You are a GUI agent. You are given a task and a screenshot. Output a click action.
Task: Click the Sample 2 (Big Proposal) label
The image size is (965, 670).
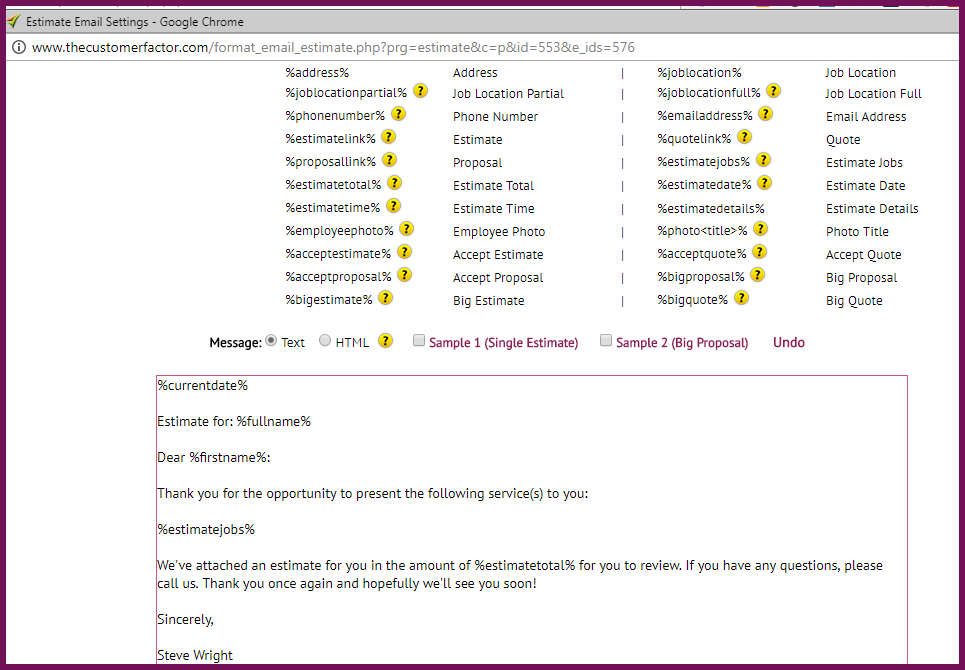click(x=682, y=343)
